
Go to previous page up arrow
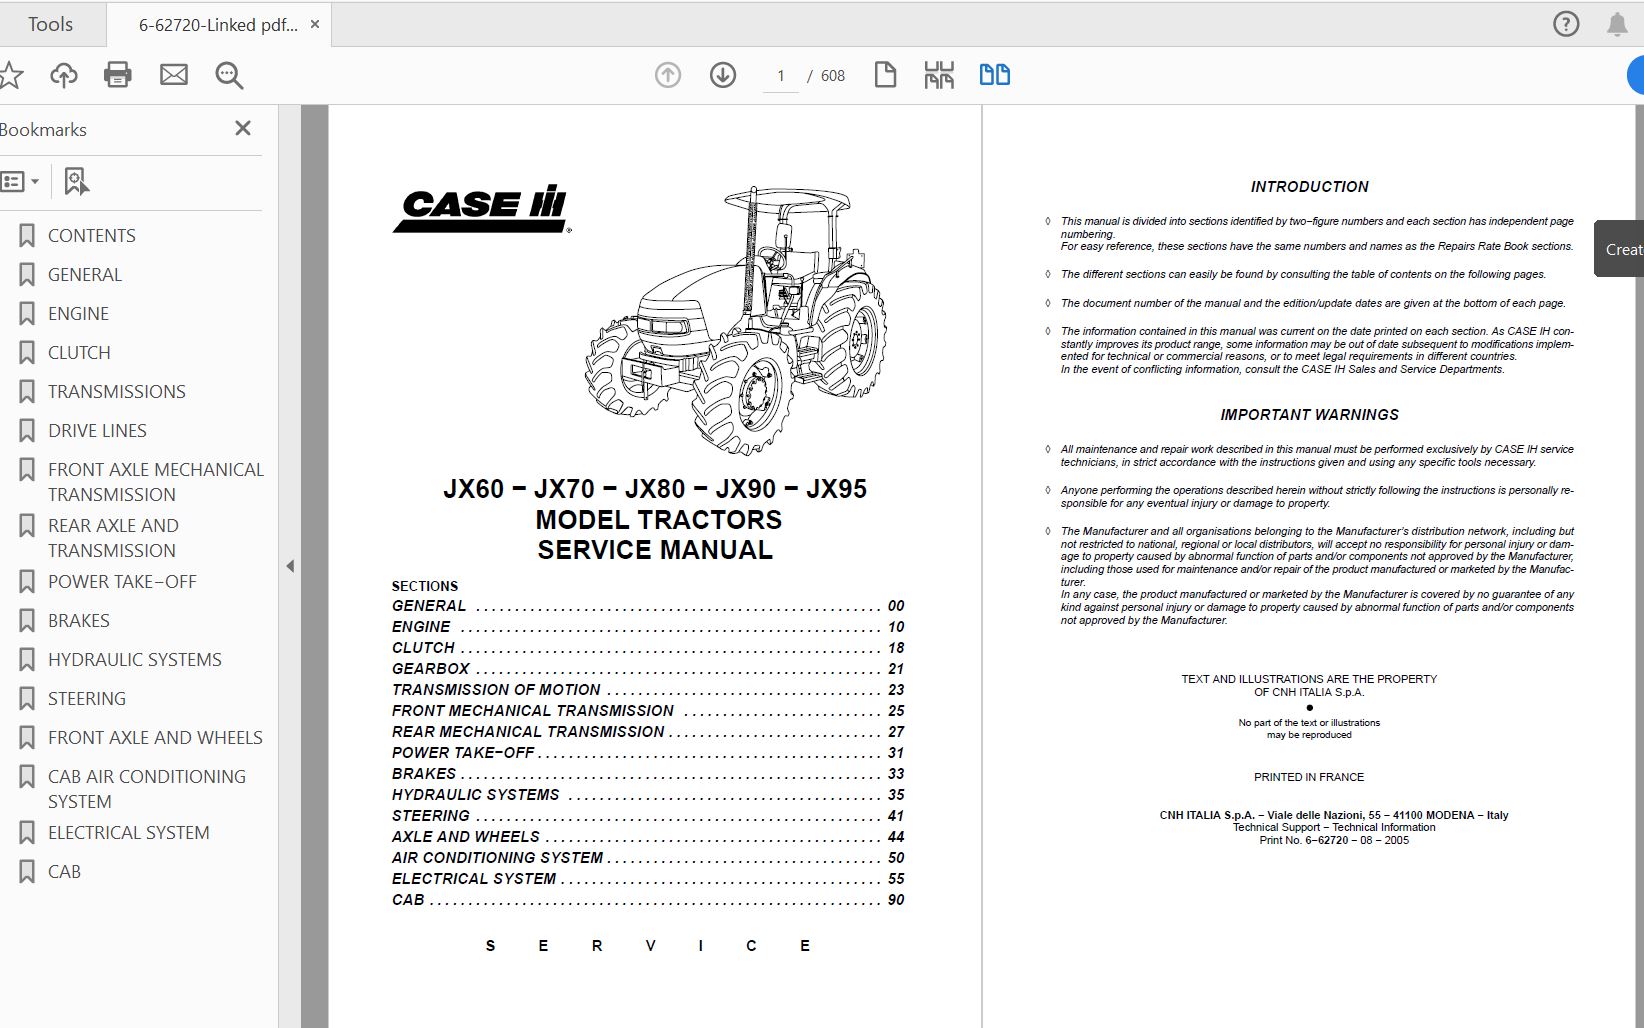[668, 75]
